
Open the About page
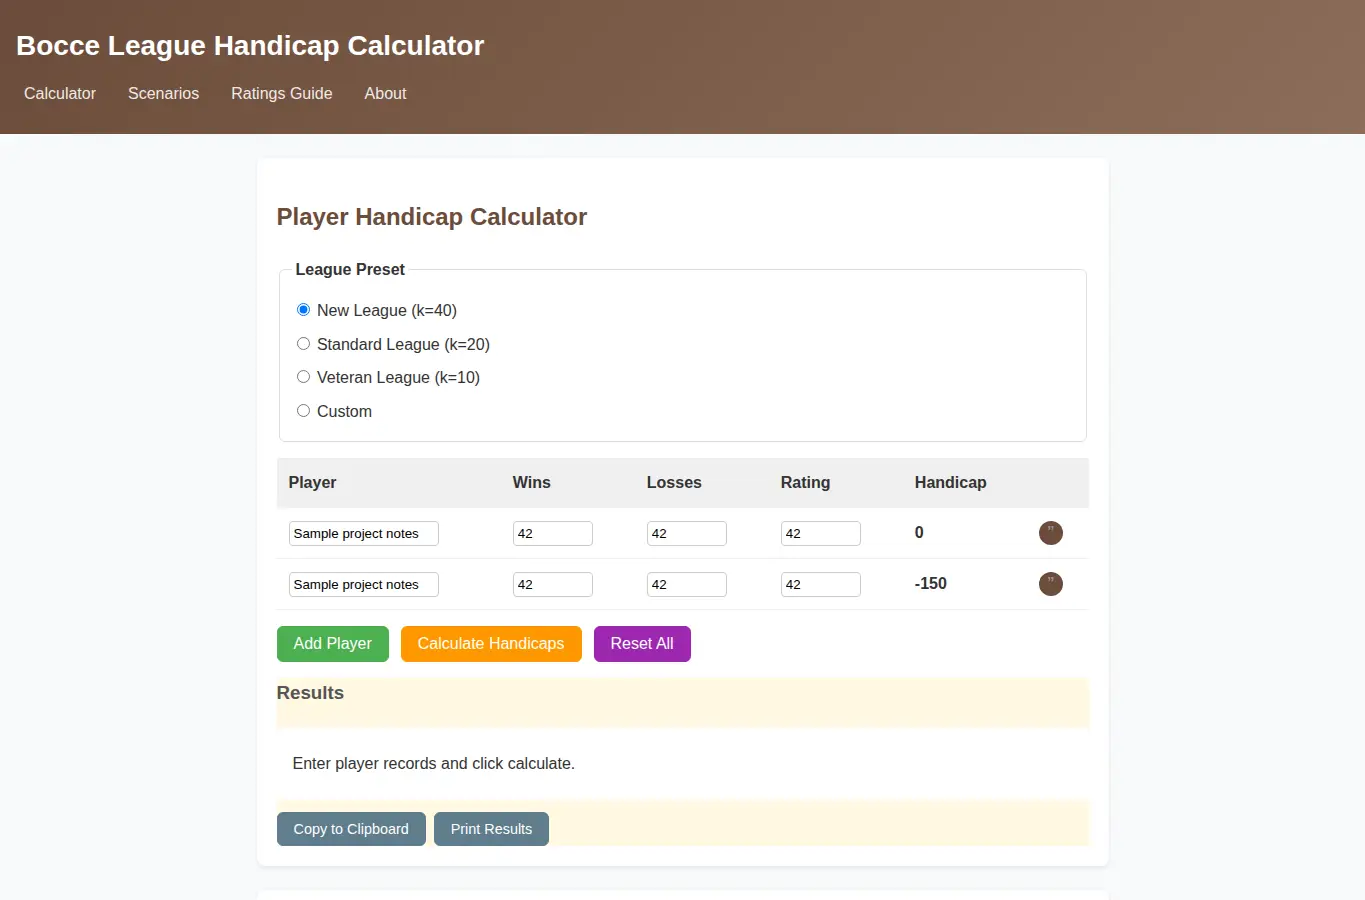(x=385, y=93)
